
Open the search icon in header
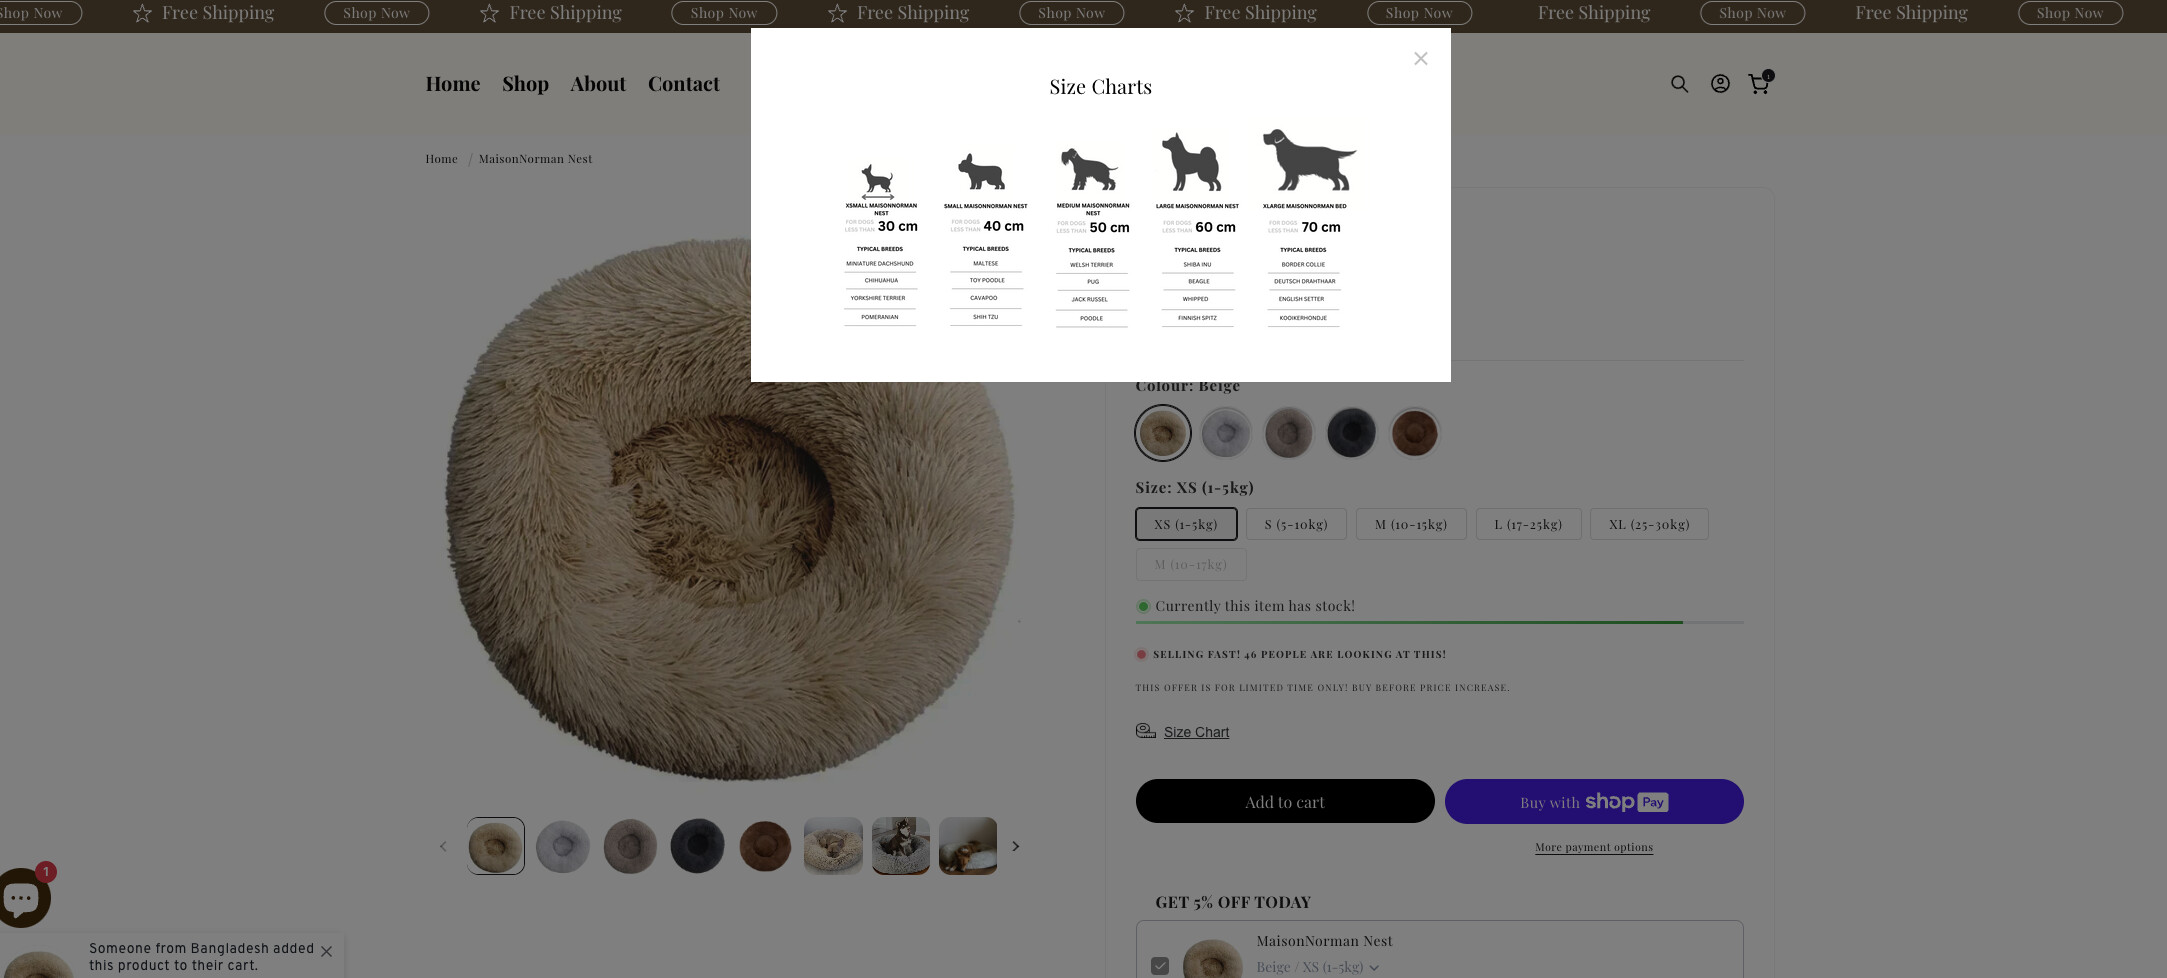1679,84
